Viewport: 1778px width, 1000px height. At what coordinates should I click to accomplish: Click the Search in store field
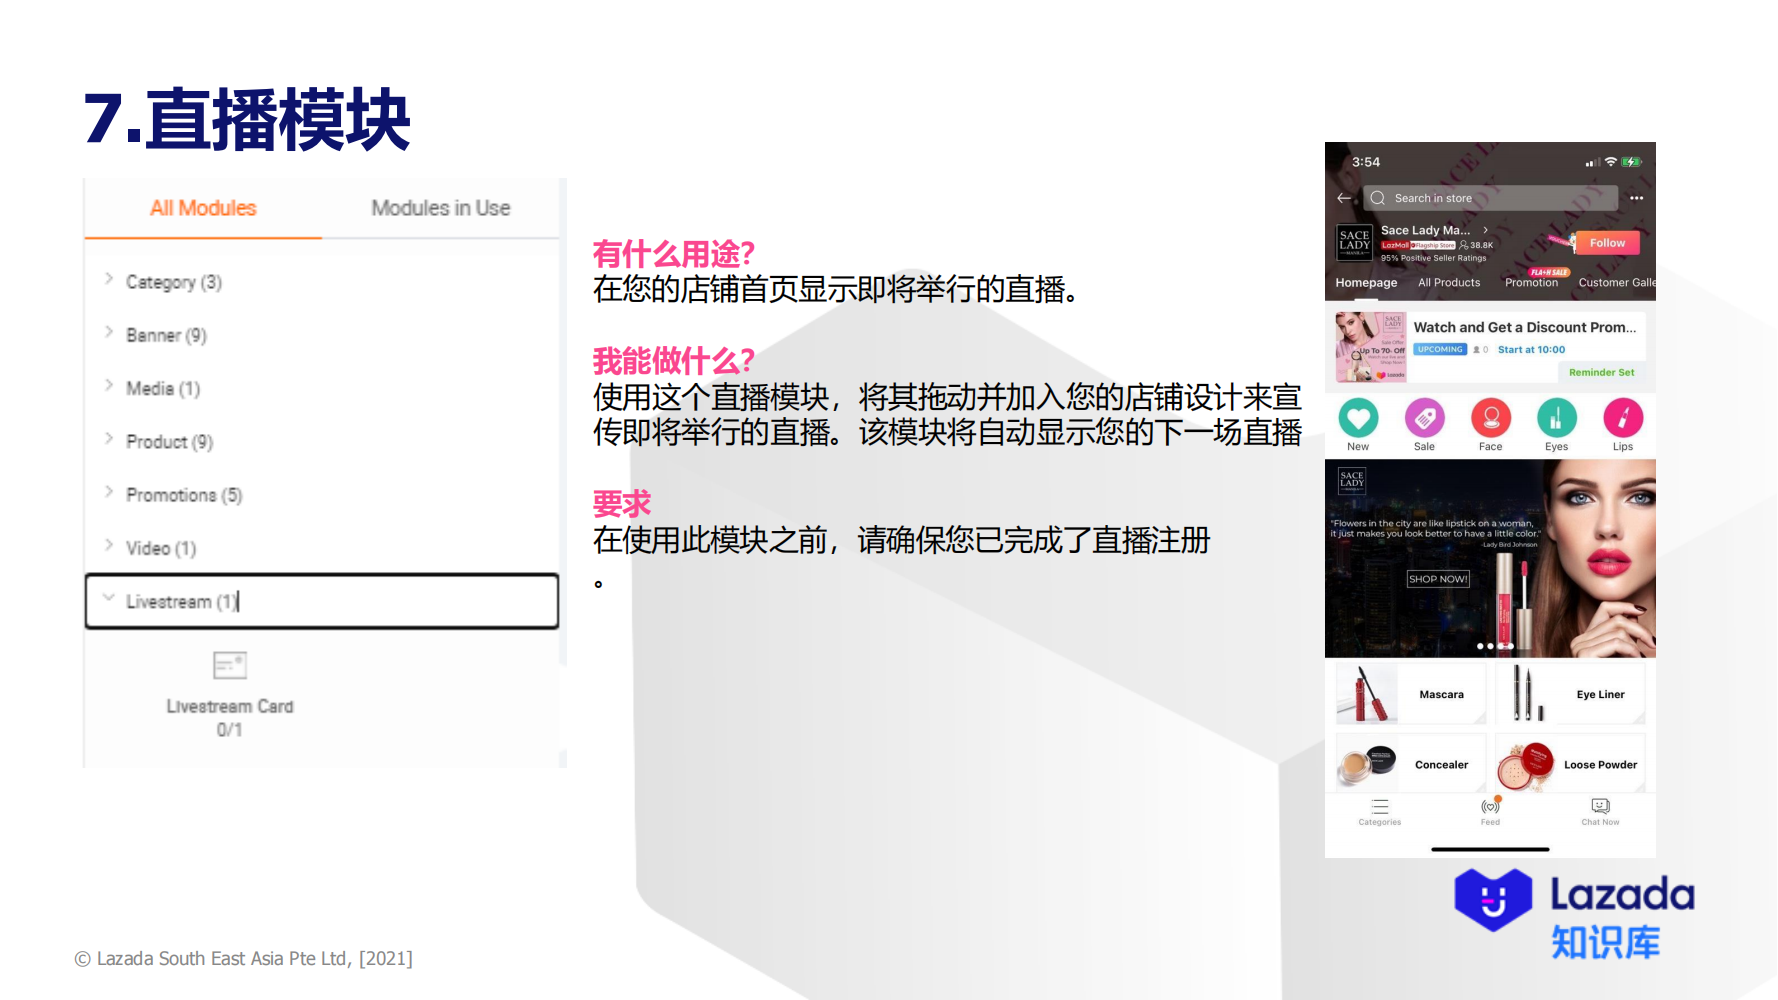pos(1490,198)
